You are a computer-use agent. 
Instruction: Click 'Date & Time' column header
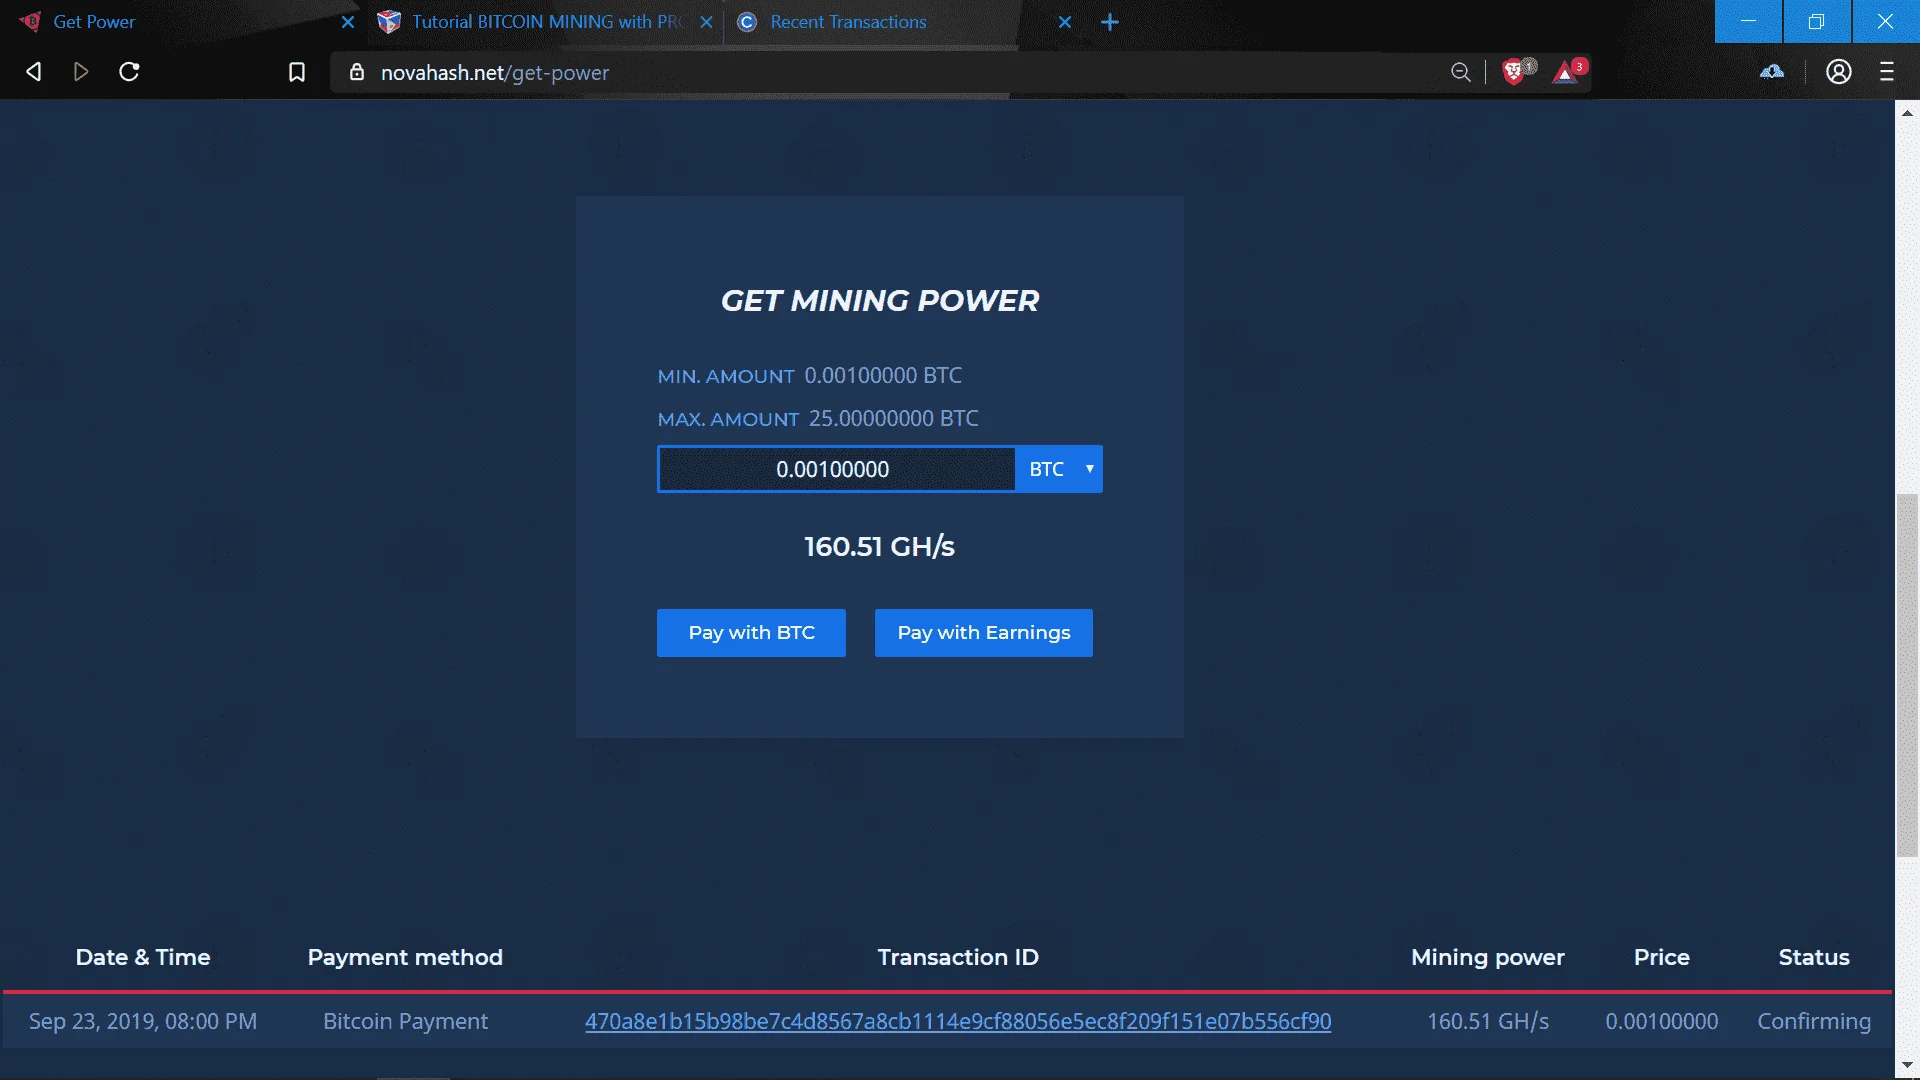pyautogui.click(x=143, y=957)
